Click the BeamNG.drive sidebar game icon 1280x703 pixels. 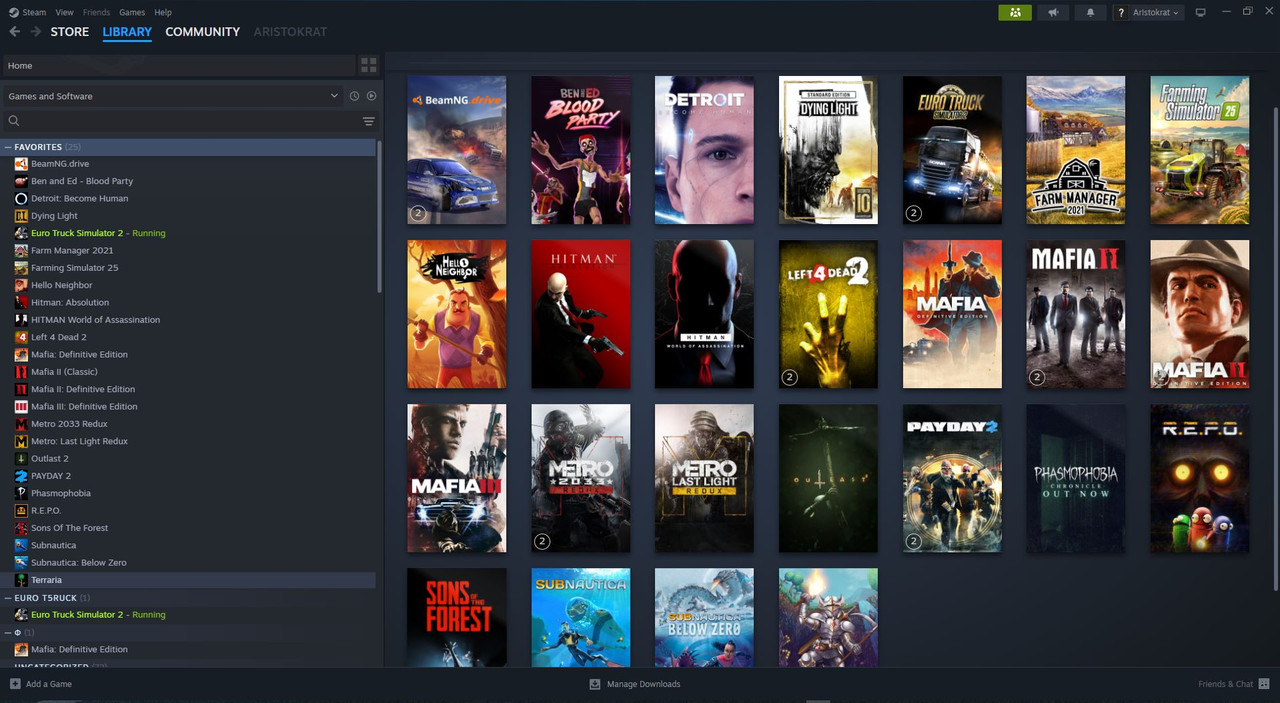[21, 164]
